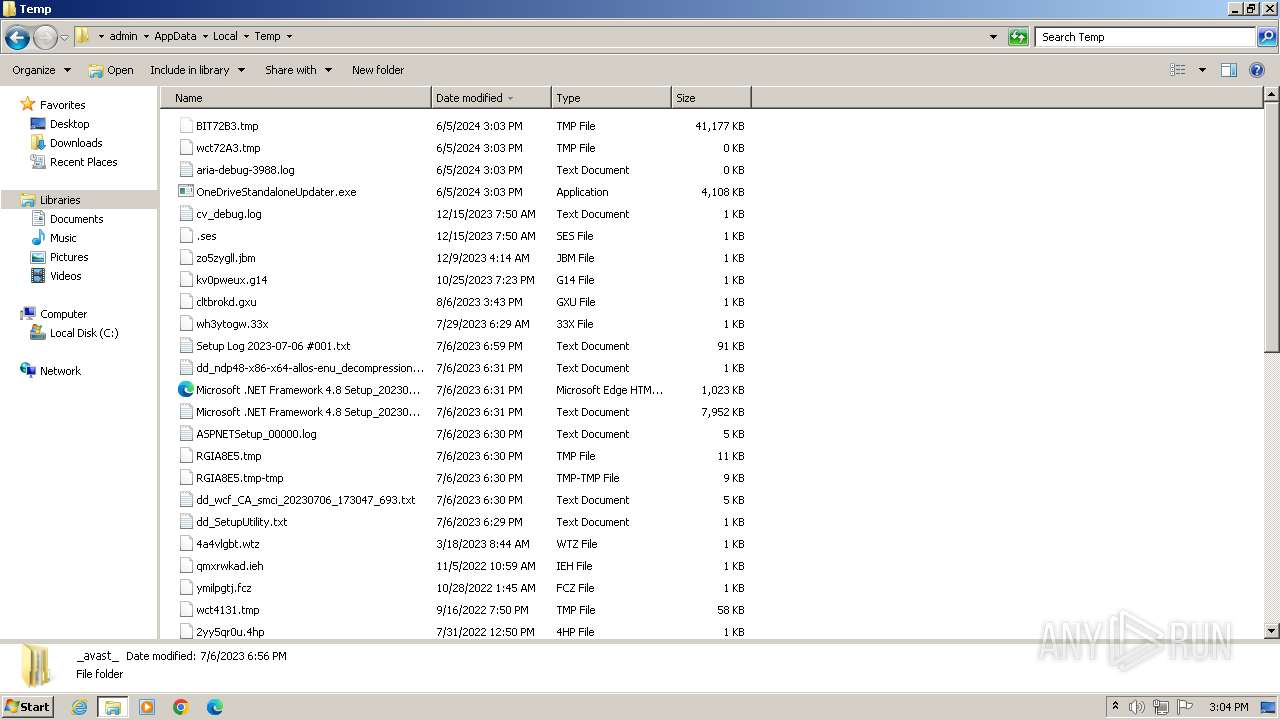Click the Search Temp input field

[x=1145, y=37]
